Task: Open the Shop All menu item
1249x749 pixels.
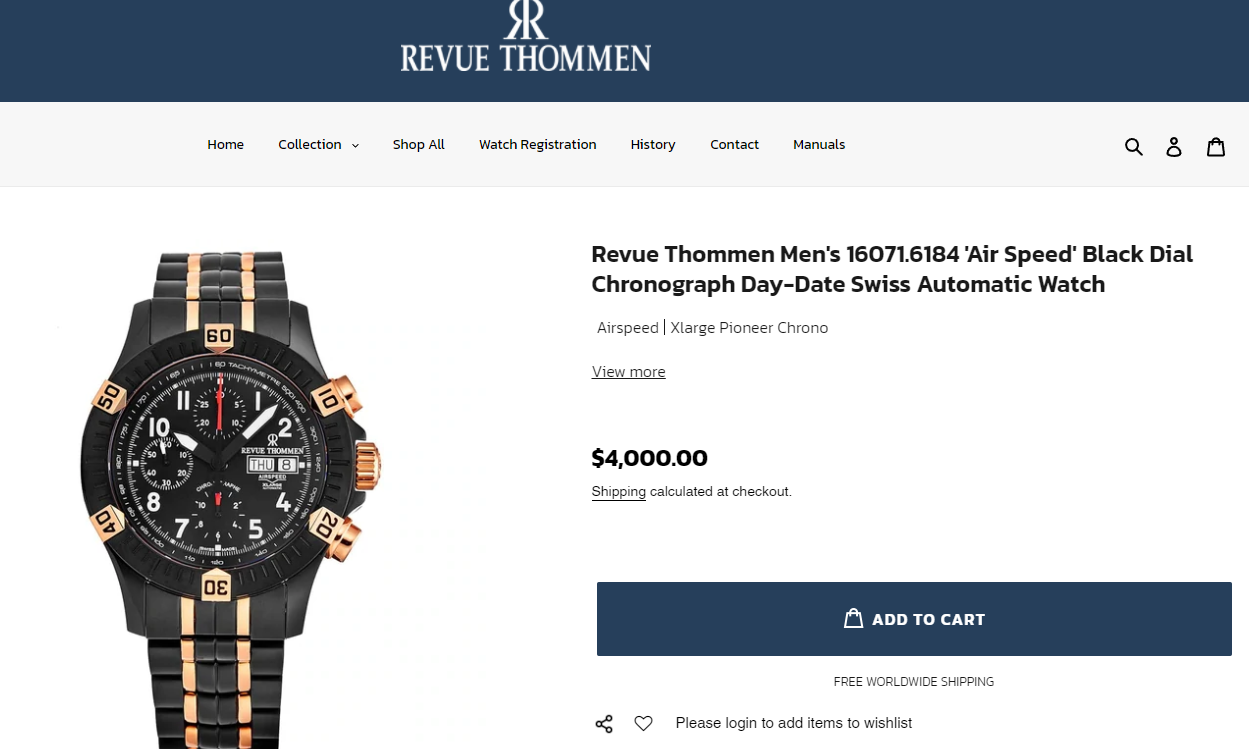Action: pyautogui.click(x=418, y=145)
